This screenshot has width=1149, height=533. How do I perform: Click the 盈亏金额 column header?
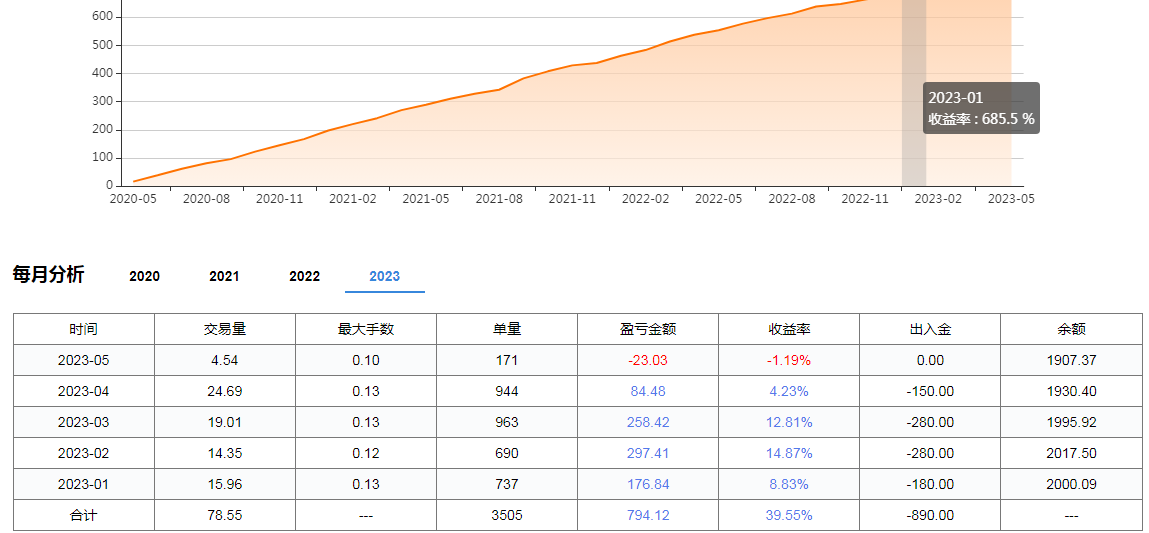pos(648,329)
